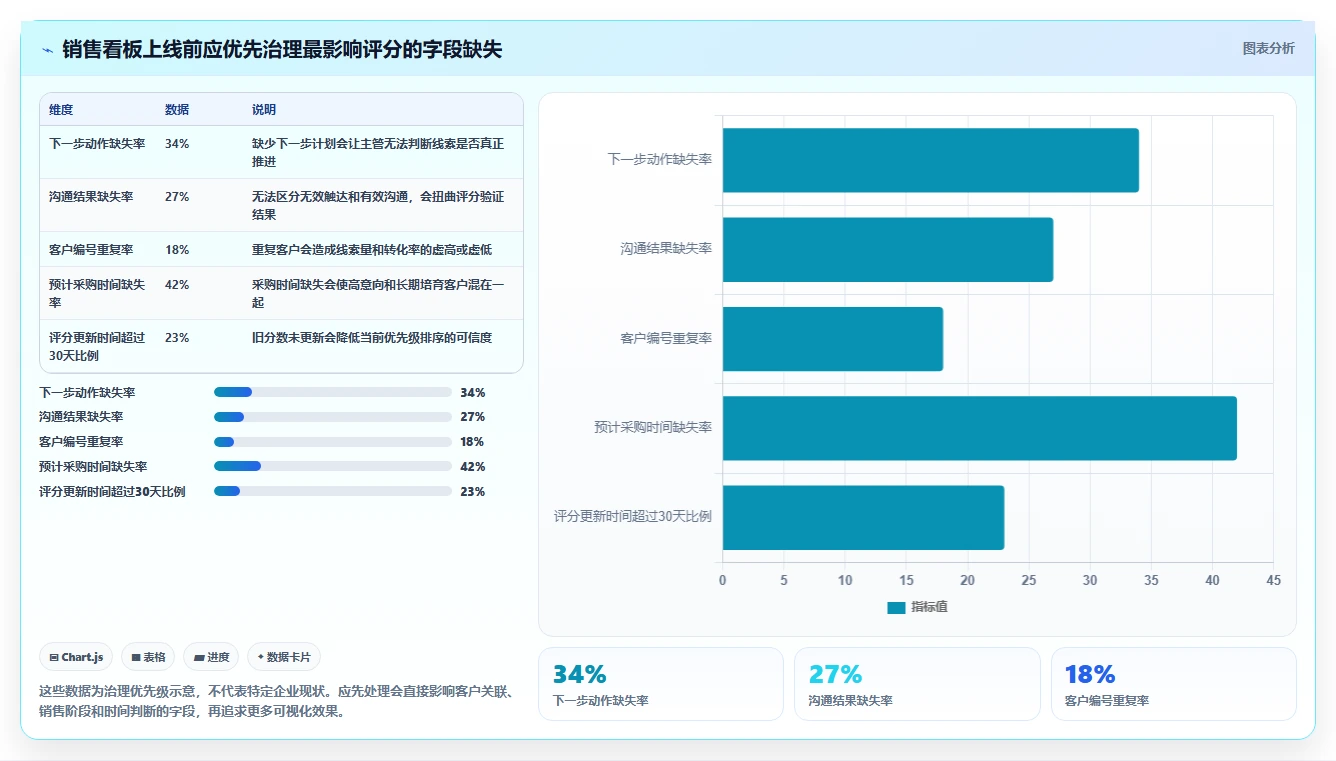Screen dimensions: 1336x761
Task: Select the 客户编号重复率 table row label
Action: pos(91,250)
